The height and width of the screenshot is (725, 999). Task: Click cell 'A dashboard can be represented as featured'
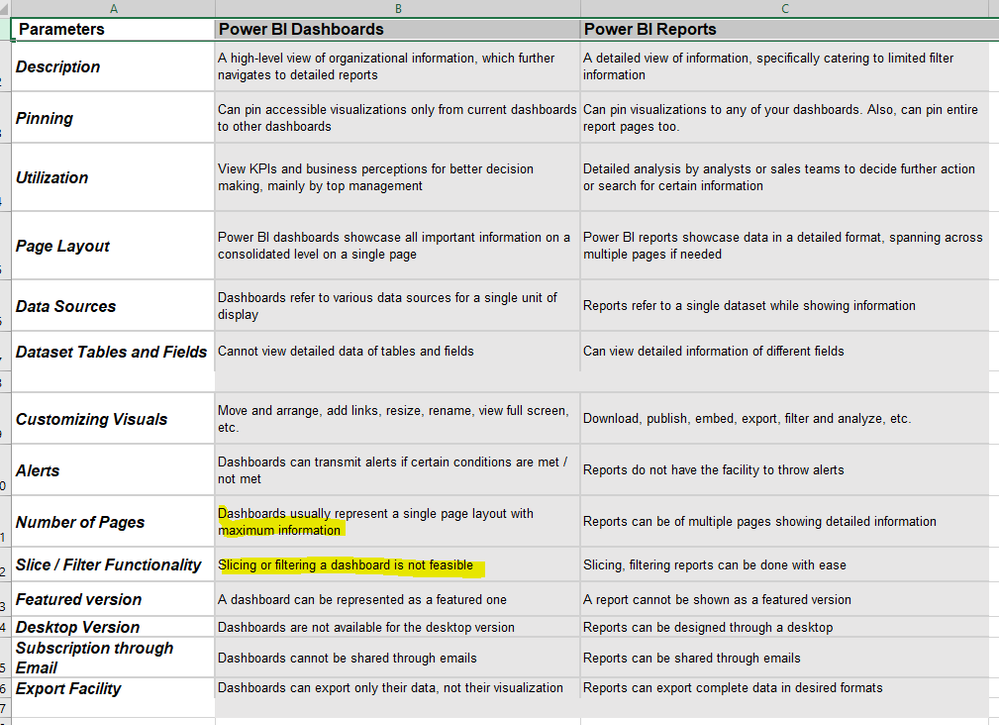pyautogui.click(x=398, y=599)
